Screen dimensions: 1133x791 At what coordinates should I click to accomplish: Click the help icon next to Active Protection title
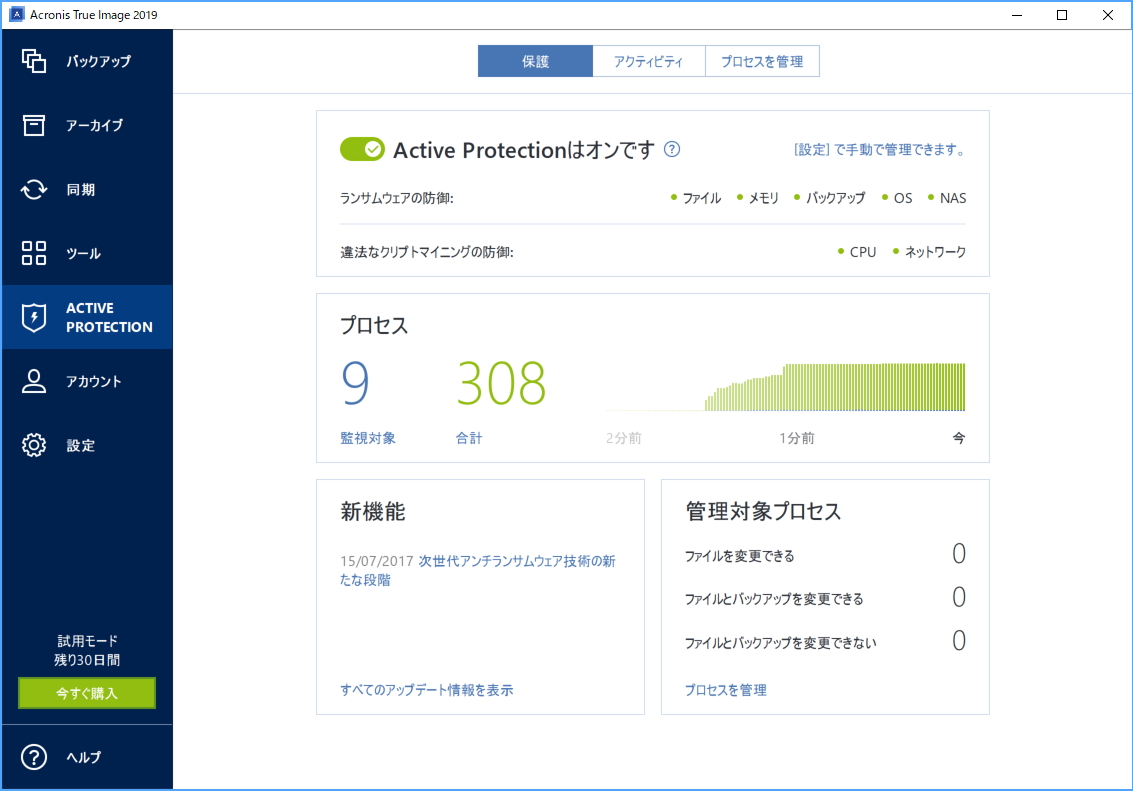tap(672, 149)
